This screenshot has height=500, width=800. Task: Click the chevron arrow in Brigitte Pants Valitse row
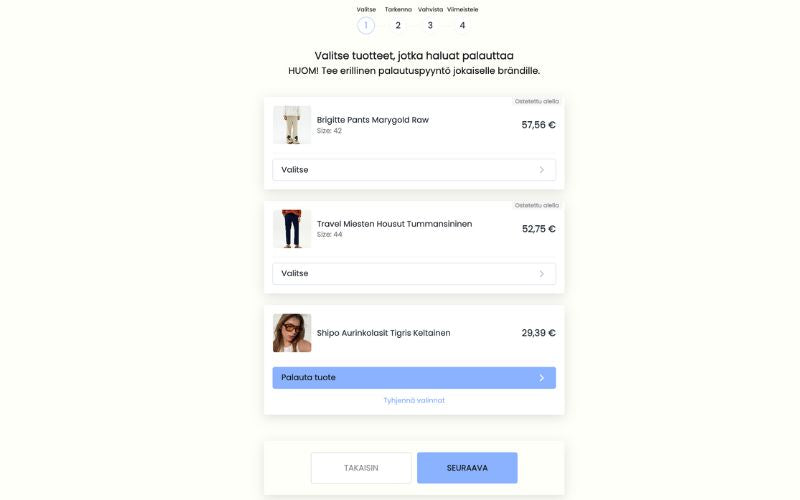541,170
